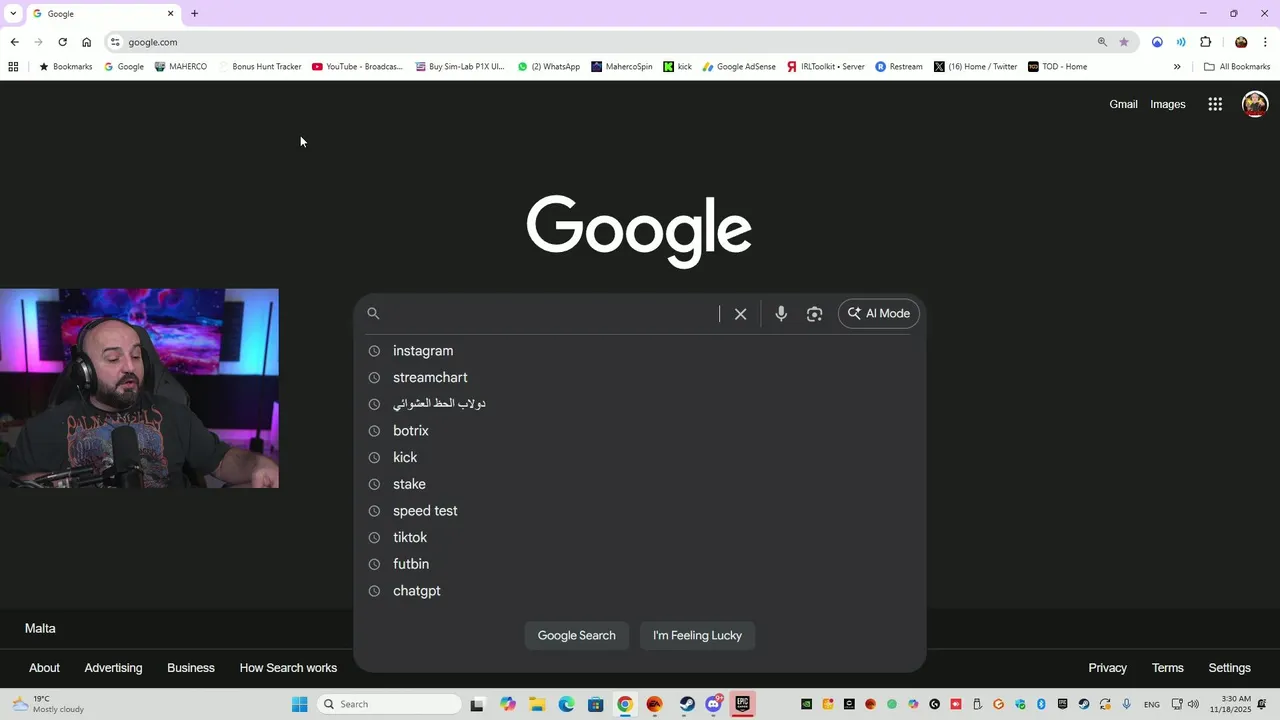Switch to AI Mode
The width and height of the screenshot is (1280, 720).
click(x=879, y=314)
